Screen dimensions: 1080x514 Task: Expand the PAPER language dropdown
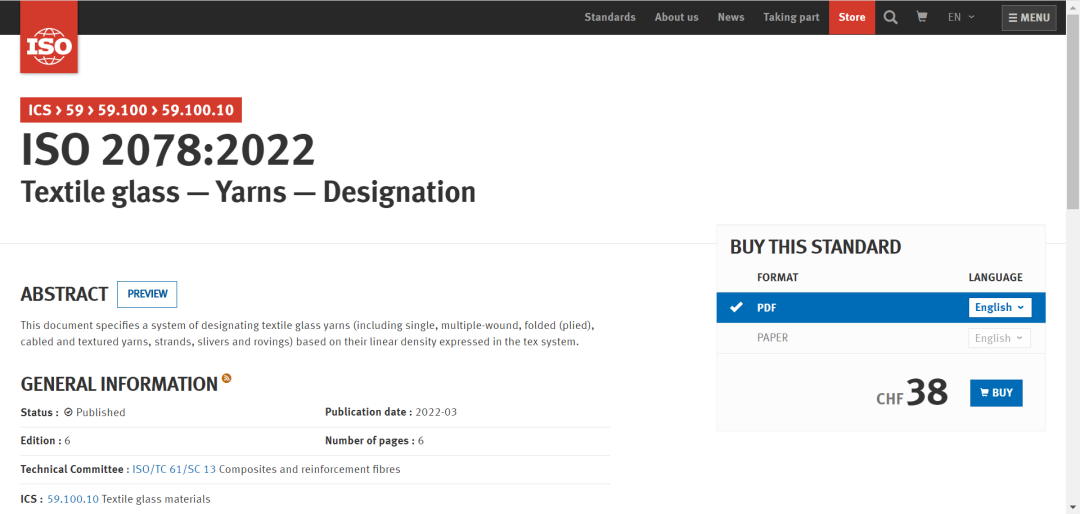click(999, 338)
